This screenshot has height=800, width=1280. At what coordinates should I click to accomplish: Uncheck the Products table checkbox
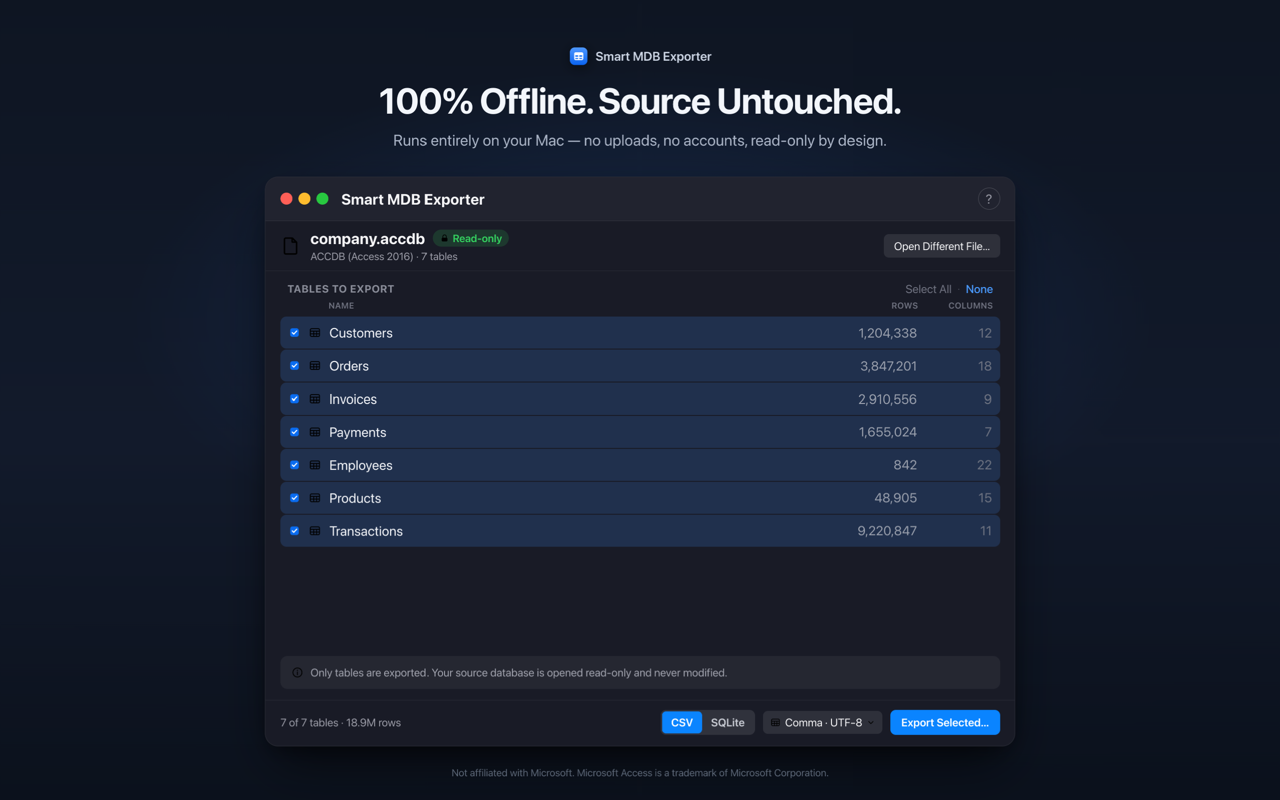coord(294,498)
